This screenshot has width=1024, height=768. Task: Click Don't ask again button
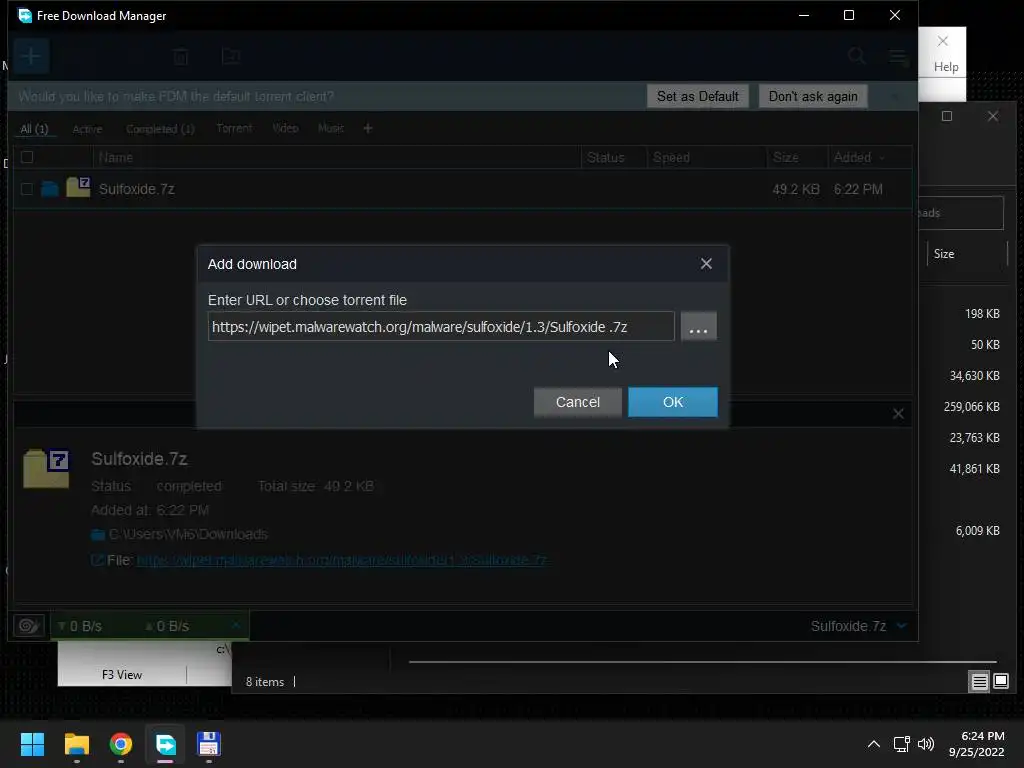[812, 96]
